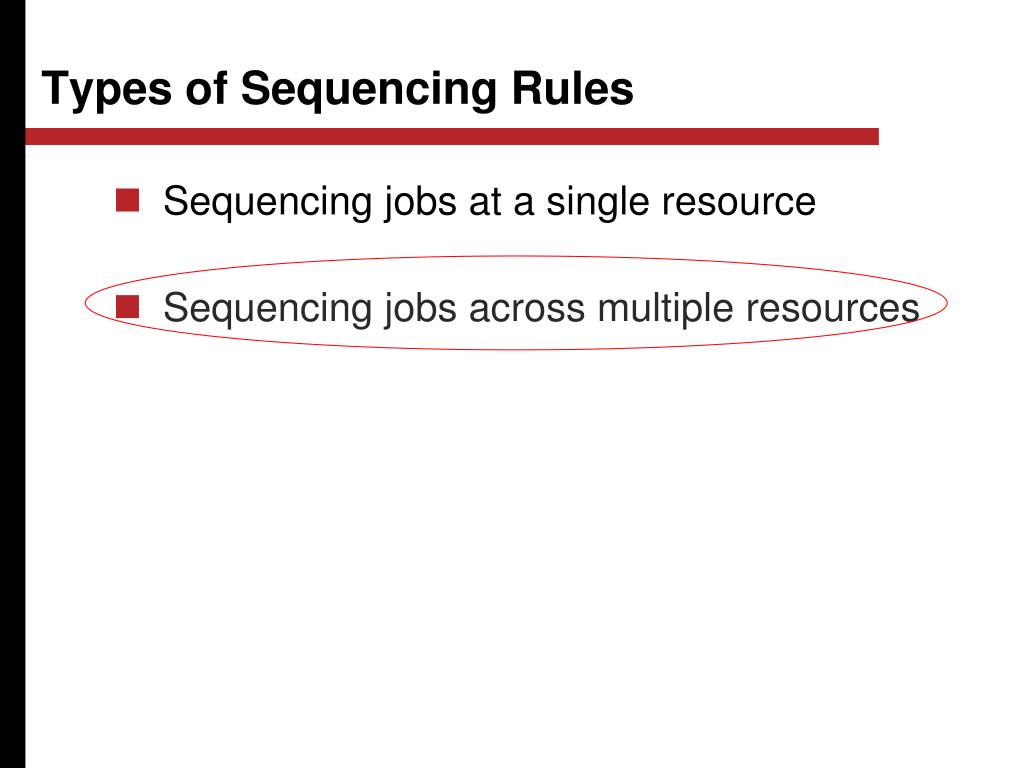Click the red bullet before multiple resources line

point(127,306)
